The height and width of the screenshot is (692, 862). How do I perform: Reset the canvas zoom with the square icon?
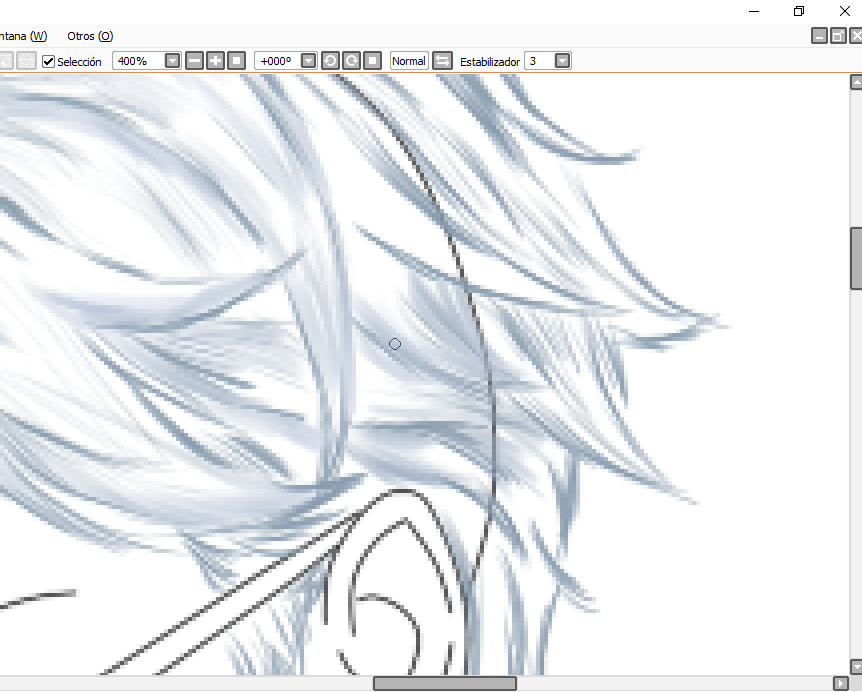coord(236,61)
